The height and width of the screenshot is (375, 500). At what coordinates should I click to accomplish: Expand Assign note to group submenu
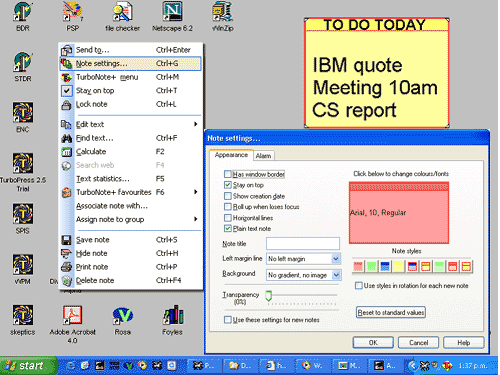click(131, 219)
